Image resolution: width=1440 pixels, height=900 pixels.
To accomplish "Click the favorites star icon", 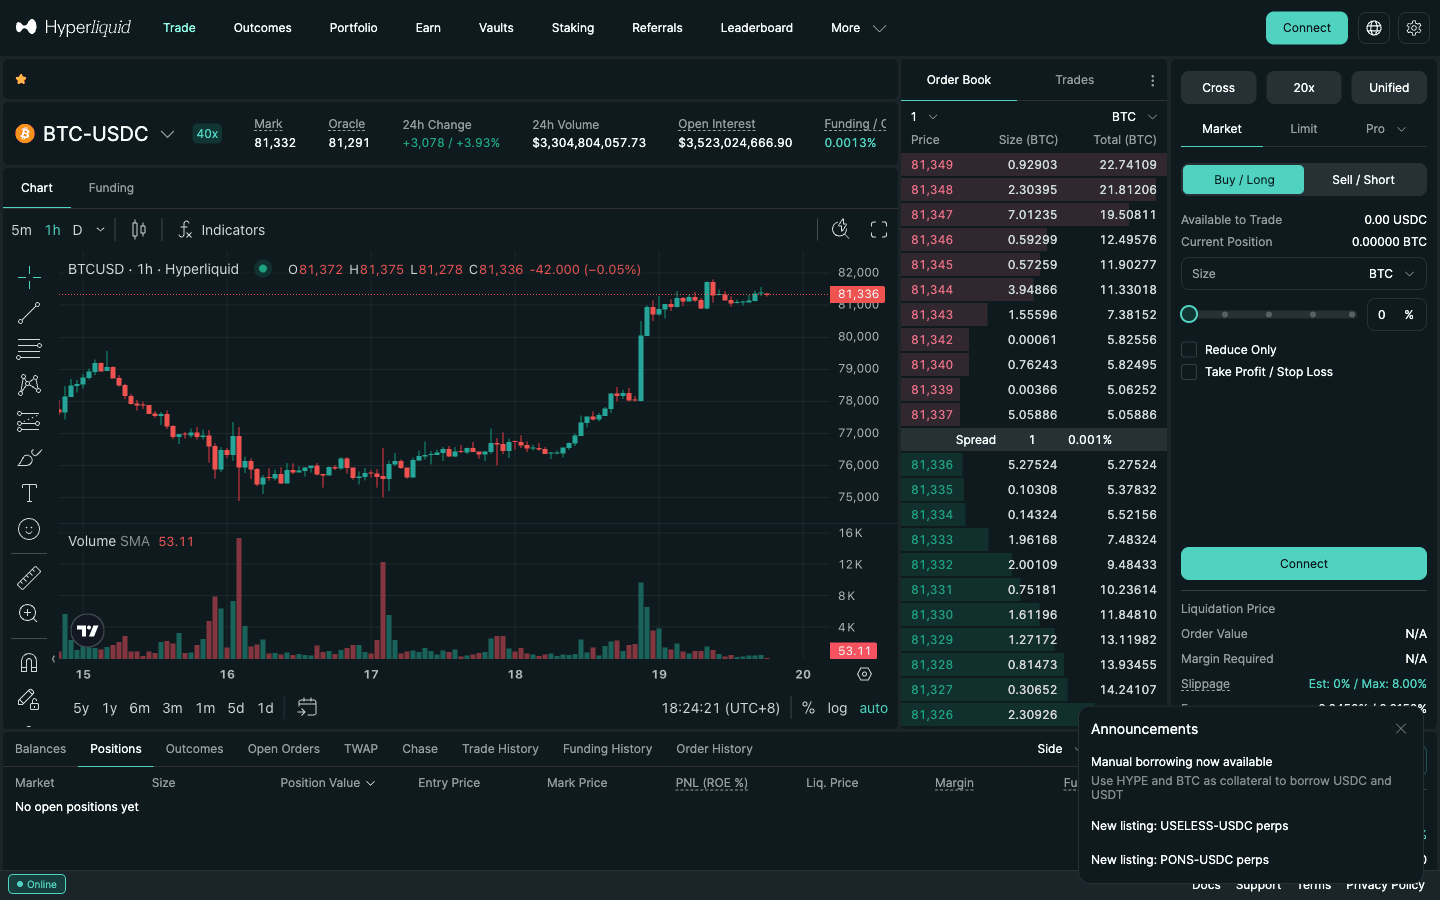I will point(21,79).
